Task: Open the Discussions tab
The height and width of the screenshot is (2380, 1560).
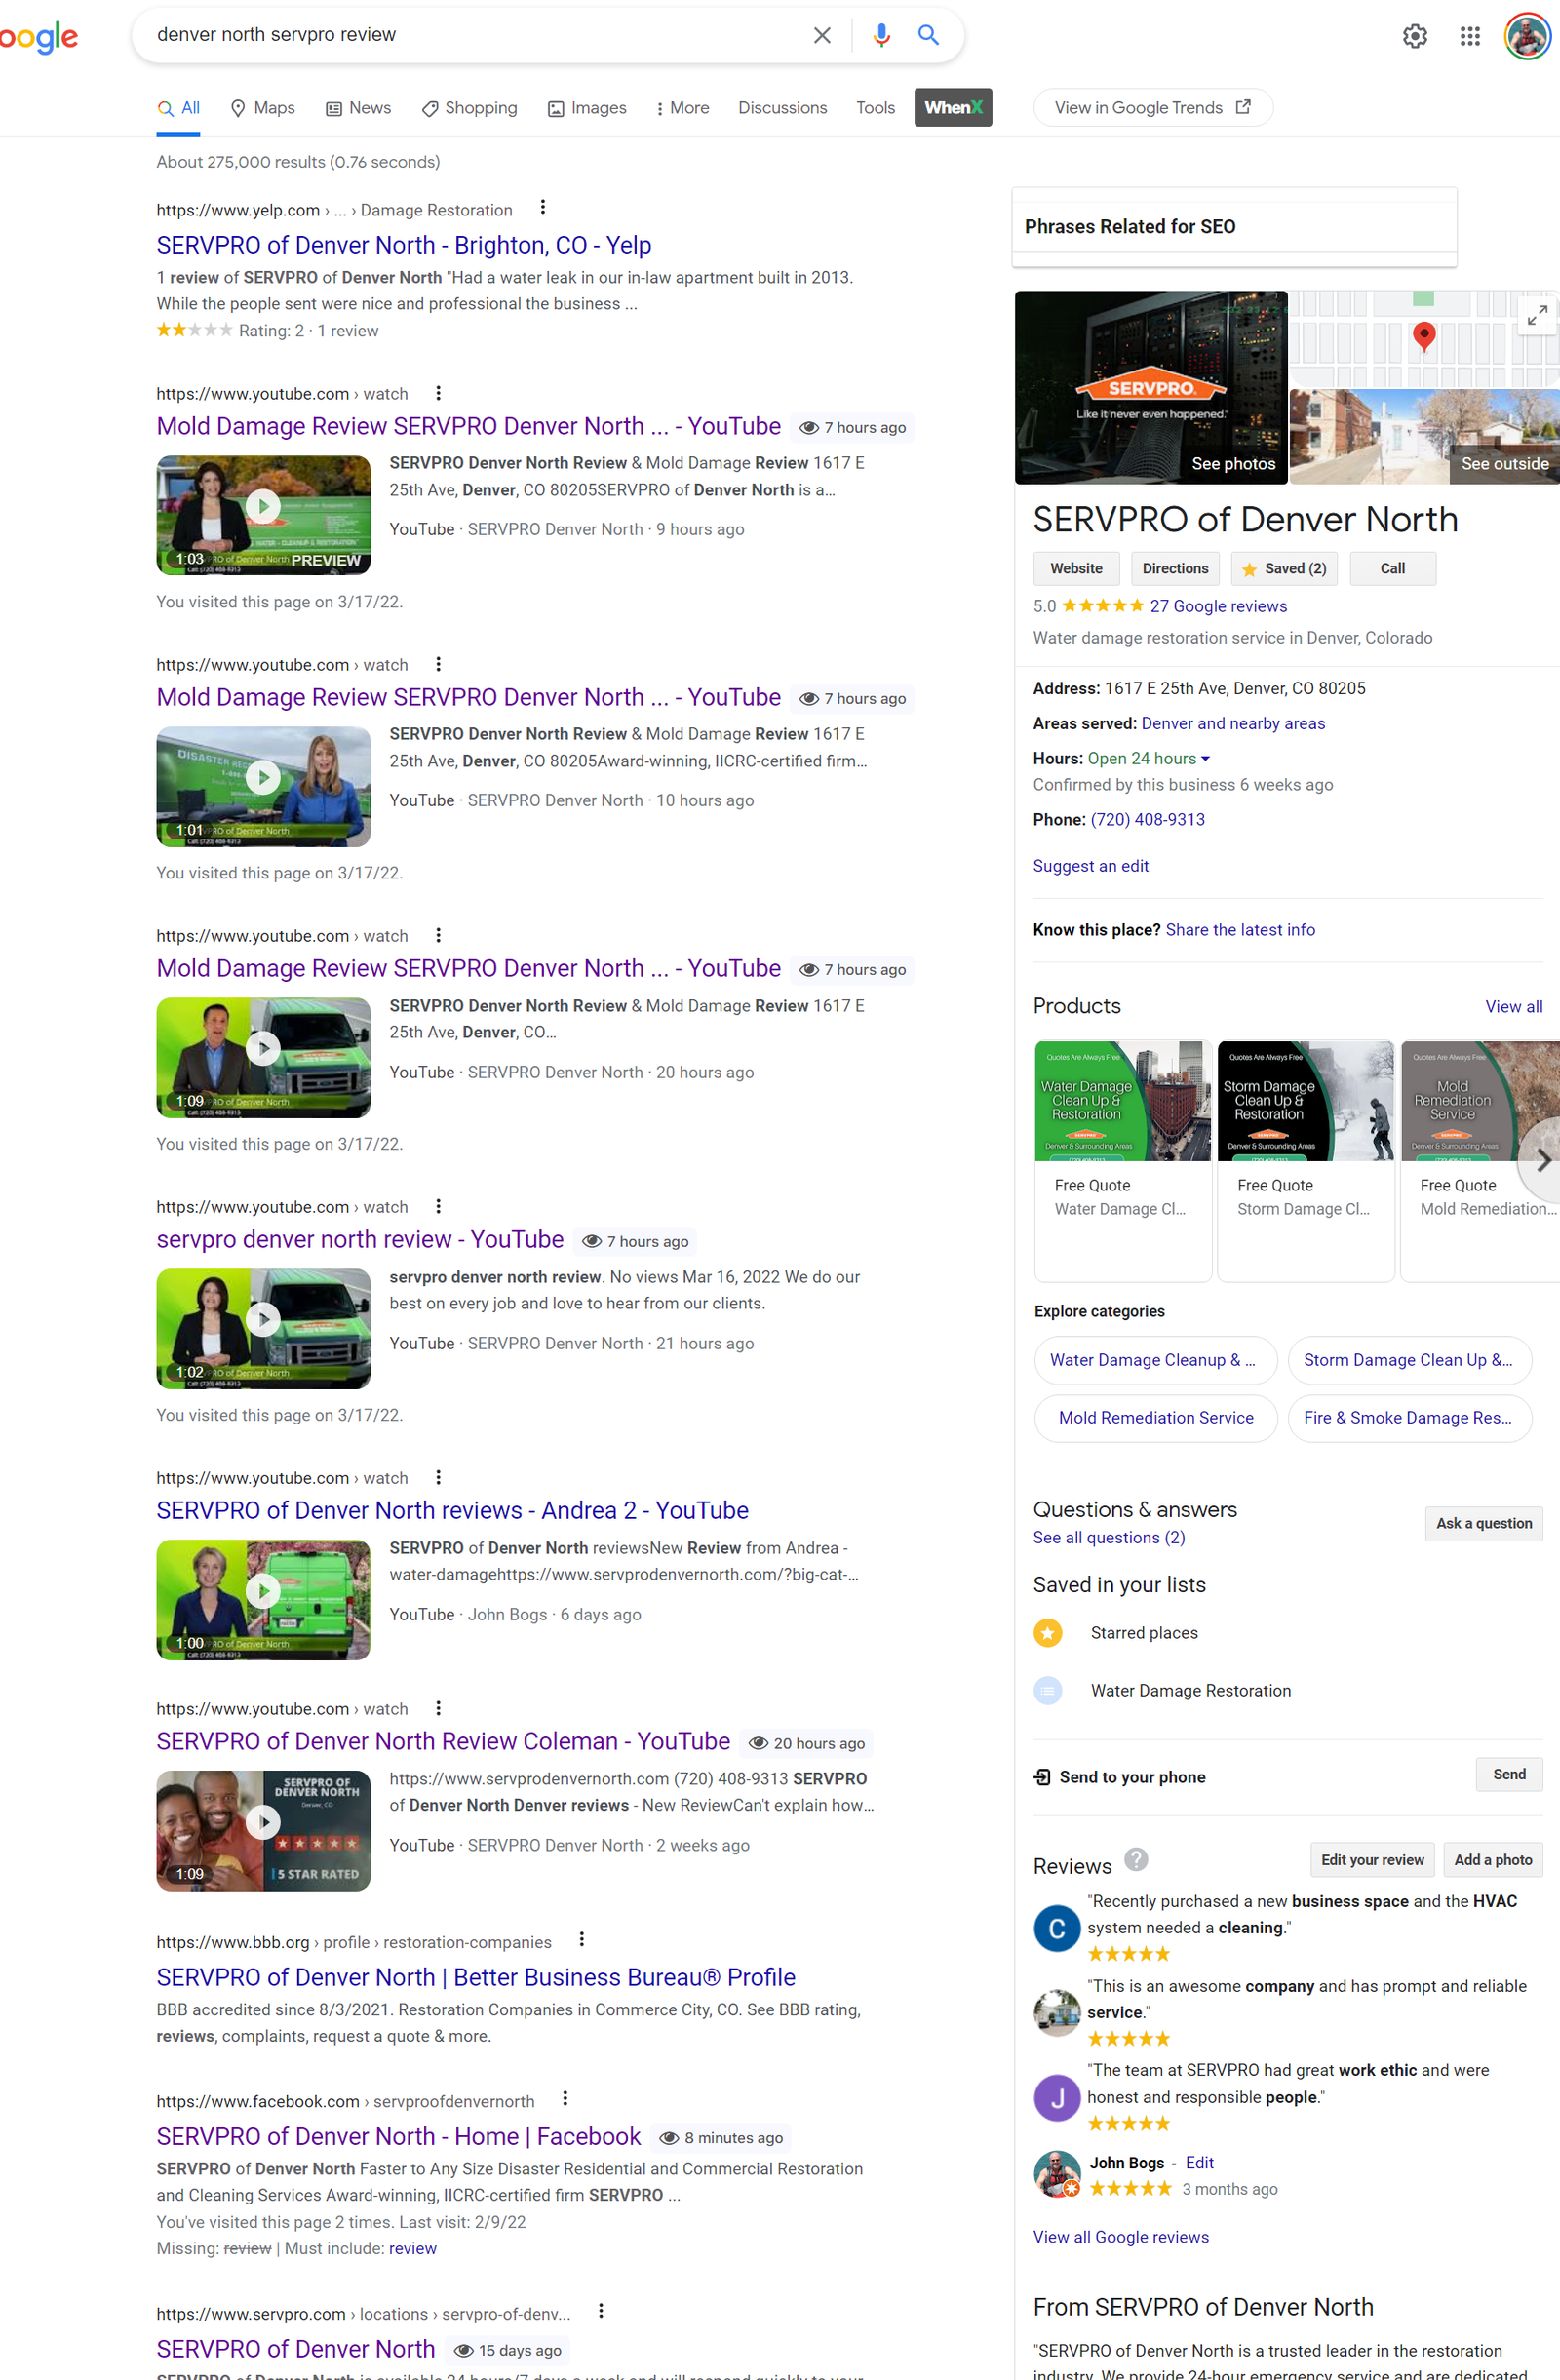Action: click(x=783, y=108)
